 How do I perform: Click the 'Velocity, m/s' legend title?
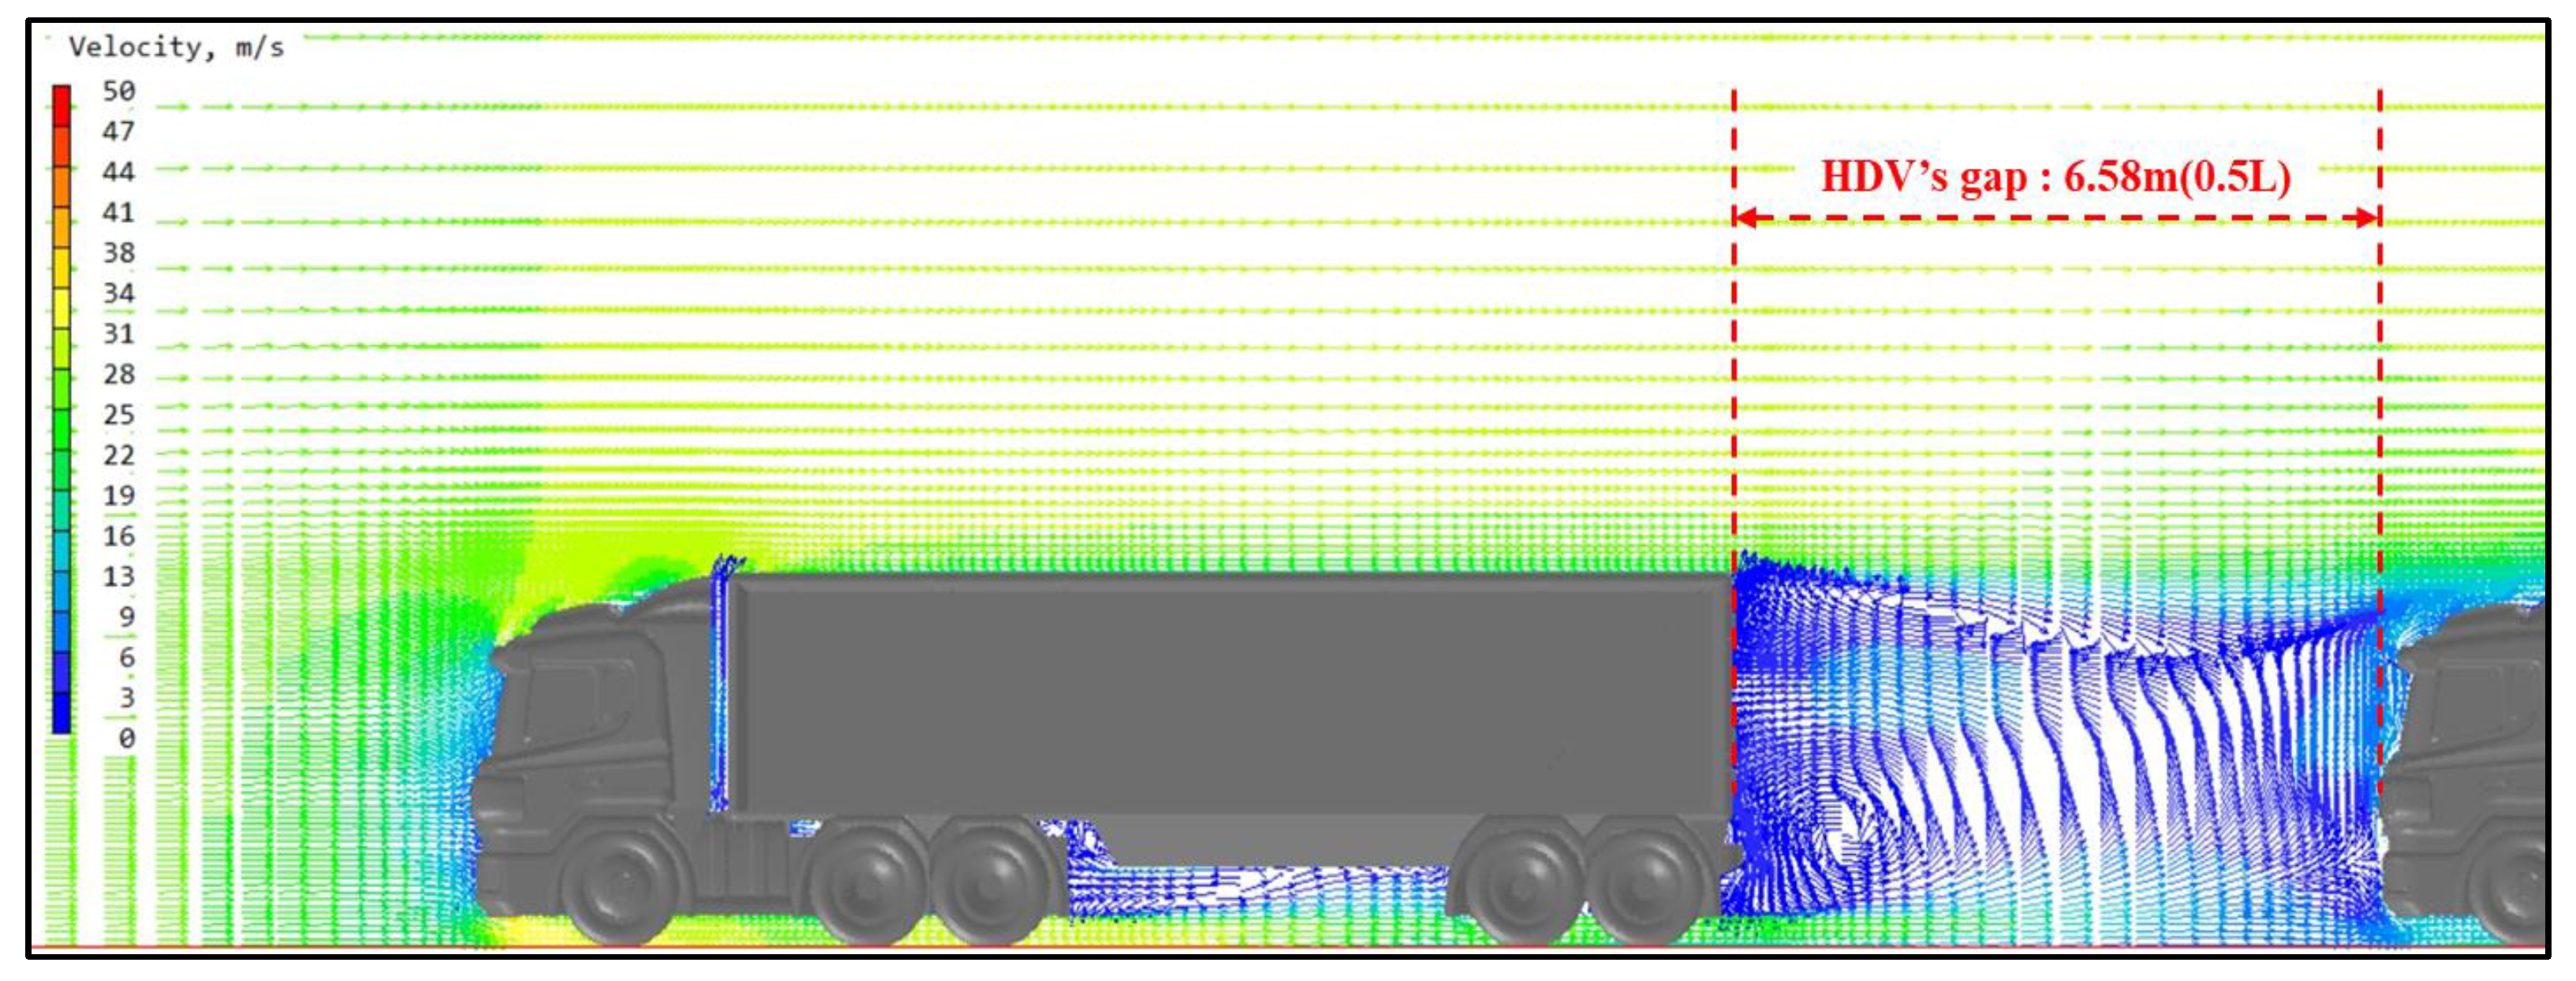click(176, 47)
